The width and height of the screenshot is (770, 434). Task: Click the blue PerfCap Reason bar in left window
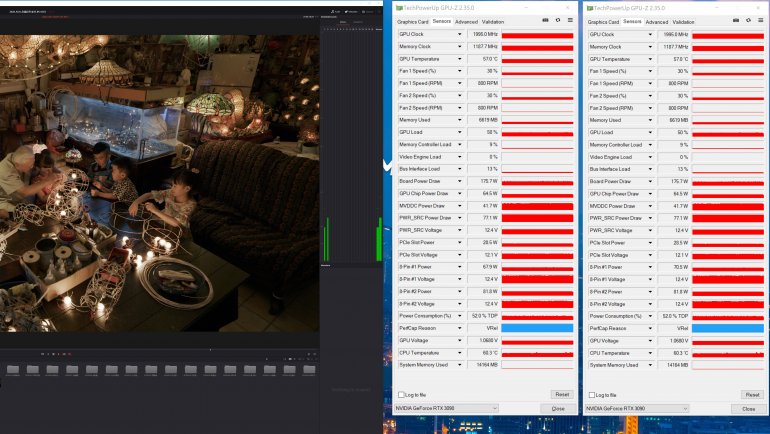pyautogui.click(x=537, y=328)
